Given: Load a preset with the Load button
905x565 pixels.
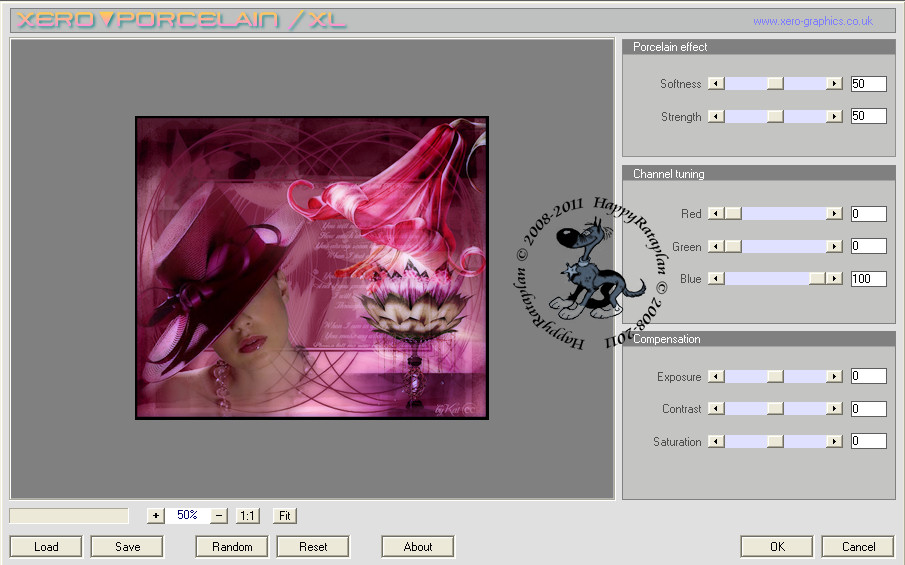Looking at the screenshot, I should [x=46, y=547].
